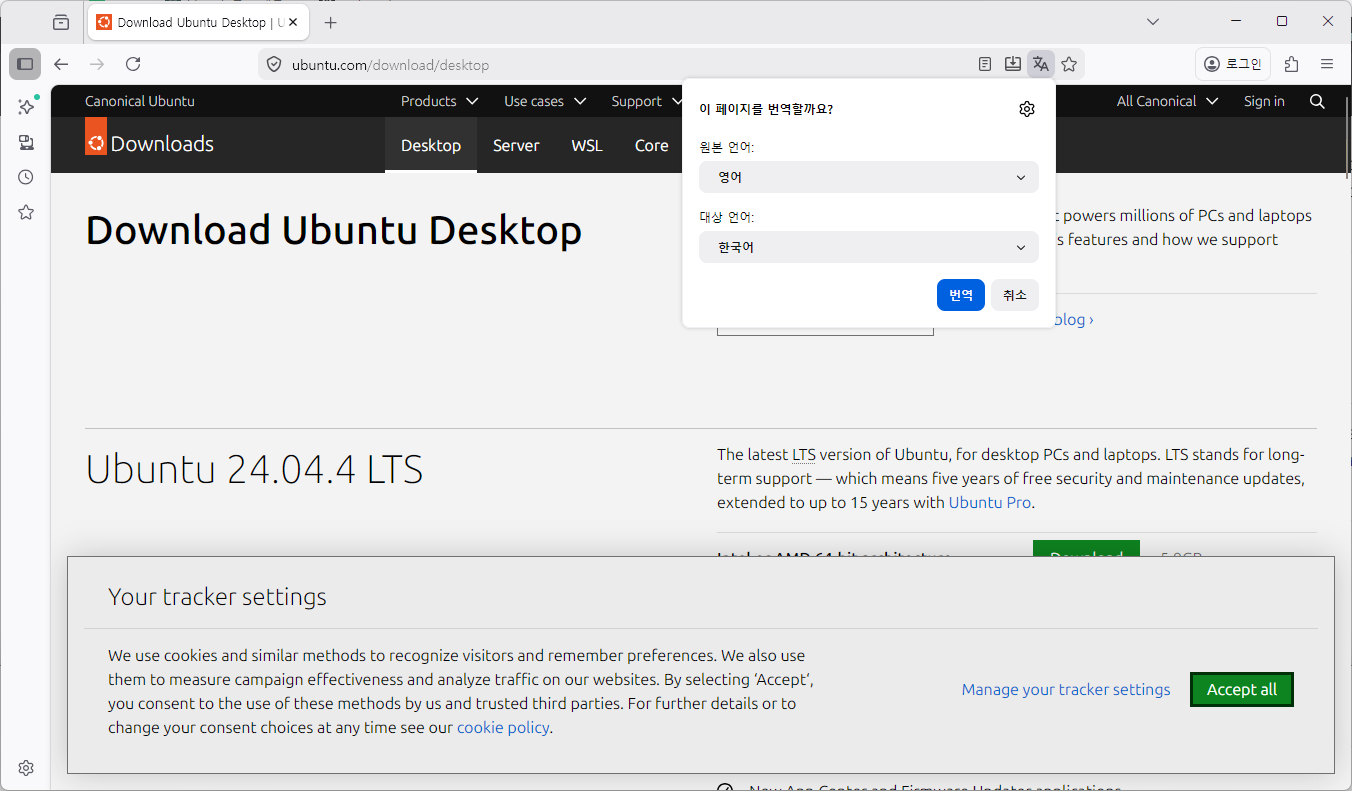
Task: Click the translate page icon in address bar
Action: (1041, 64)
